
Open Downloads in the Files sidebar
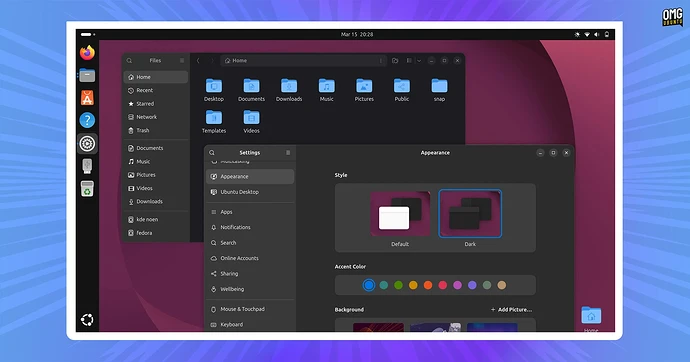[x=156, y=201]
